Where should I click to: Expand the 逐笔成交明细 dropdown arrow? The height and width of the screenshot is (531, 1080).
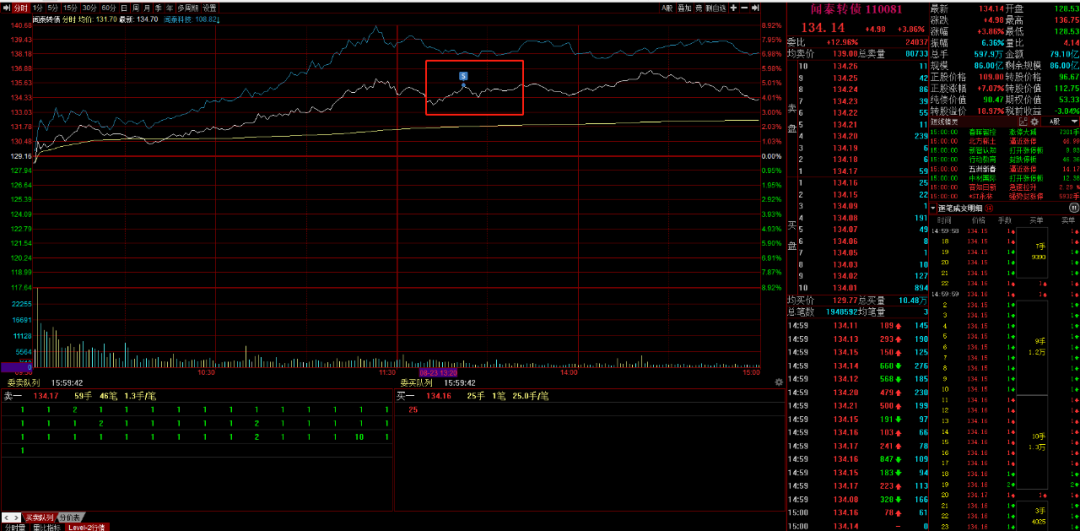tap(933, 208)
